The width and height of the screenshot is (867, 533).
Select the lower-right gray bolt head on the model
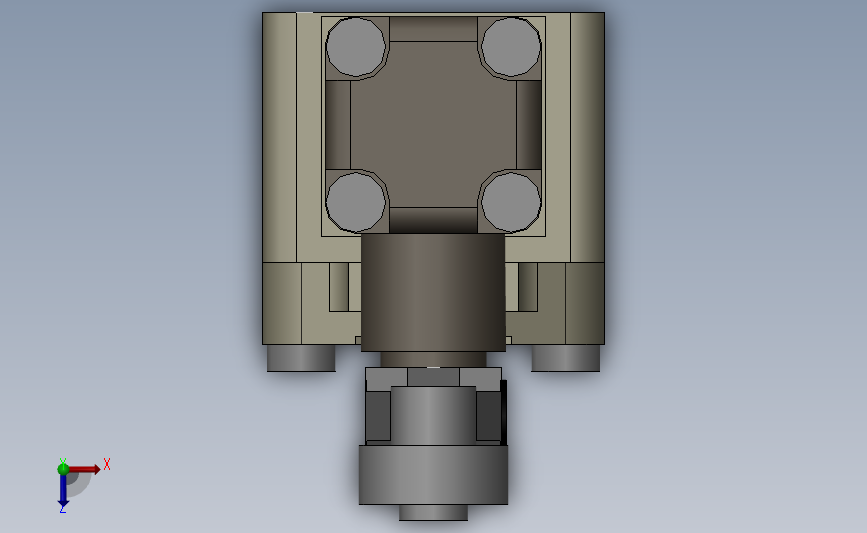click(511, 202)
